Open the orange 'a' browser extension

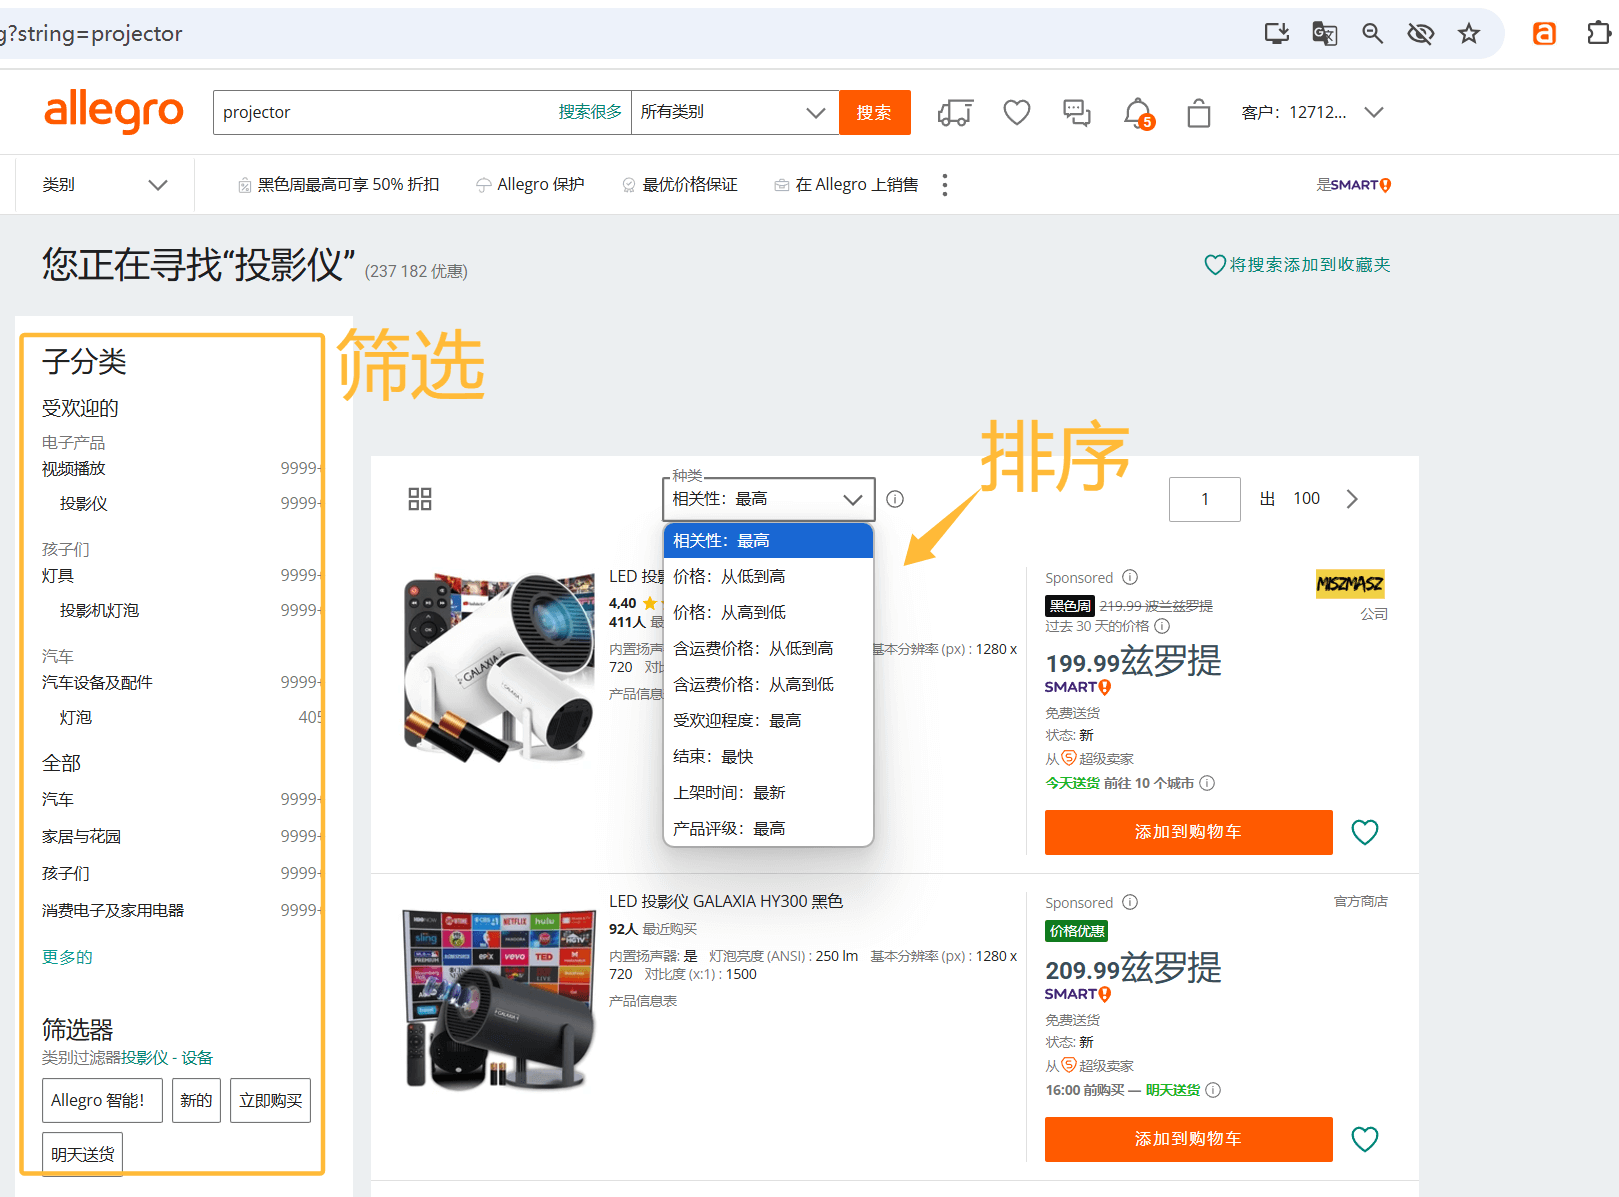(1545, 34)
